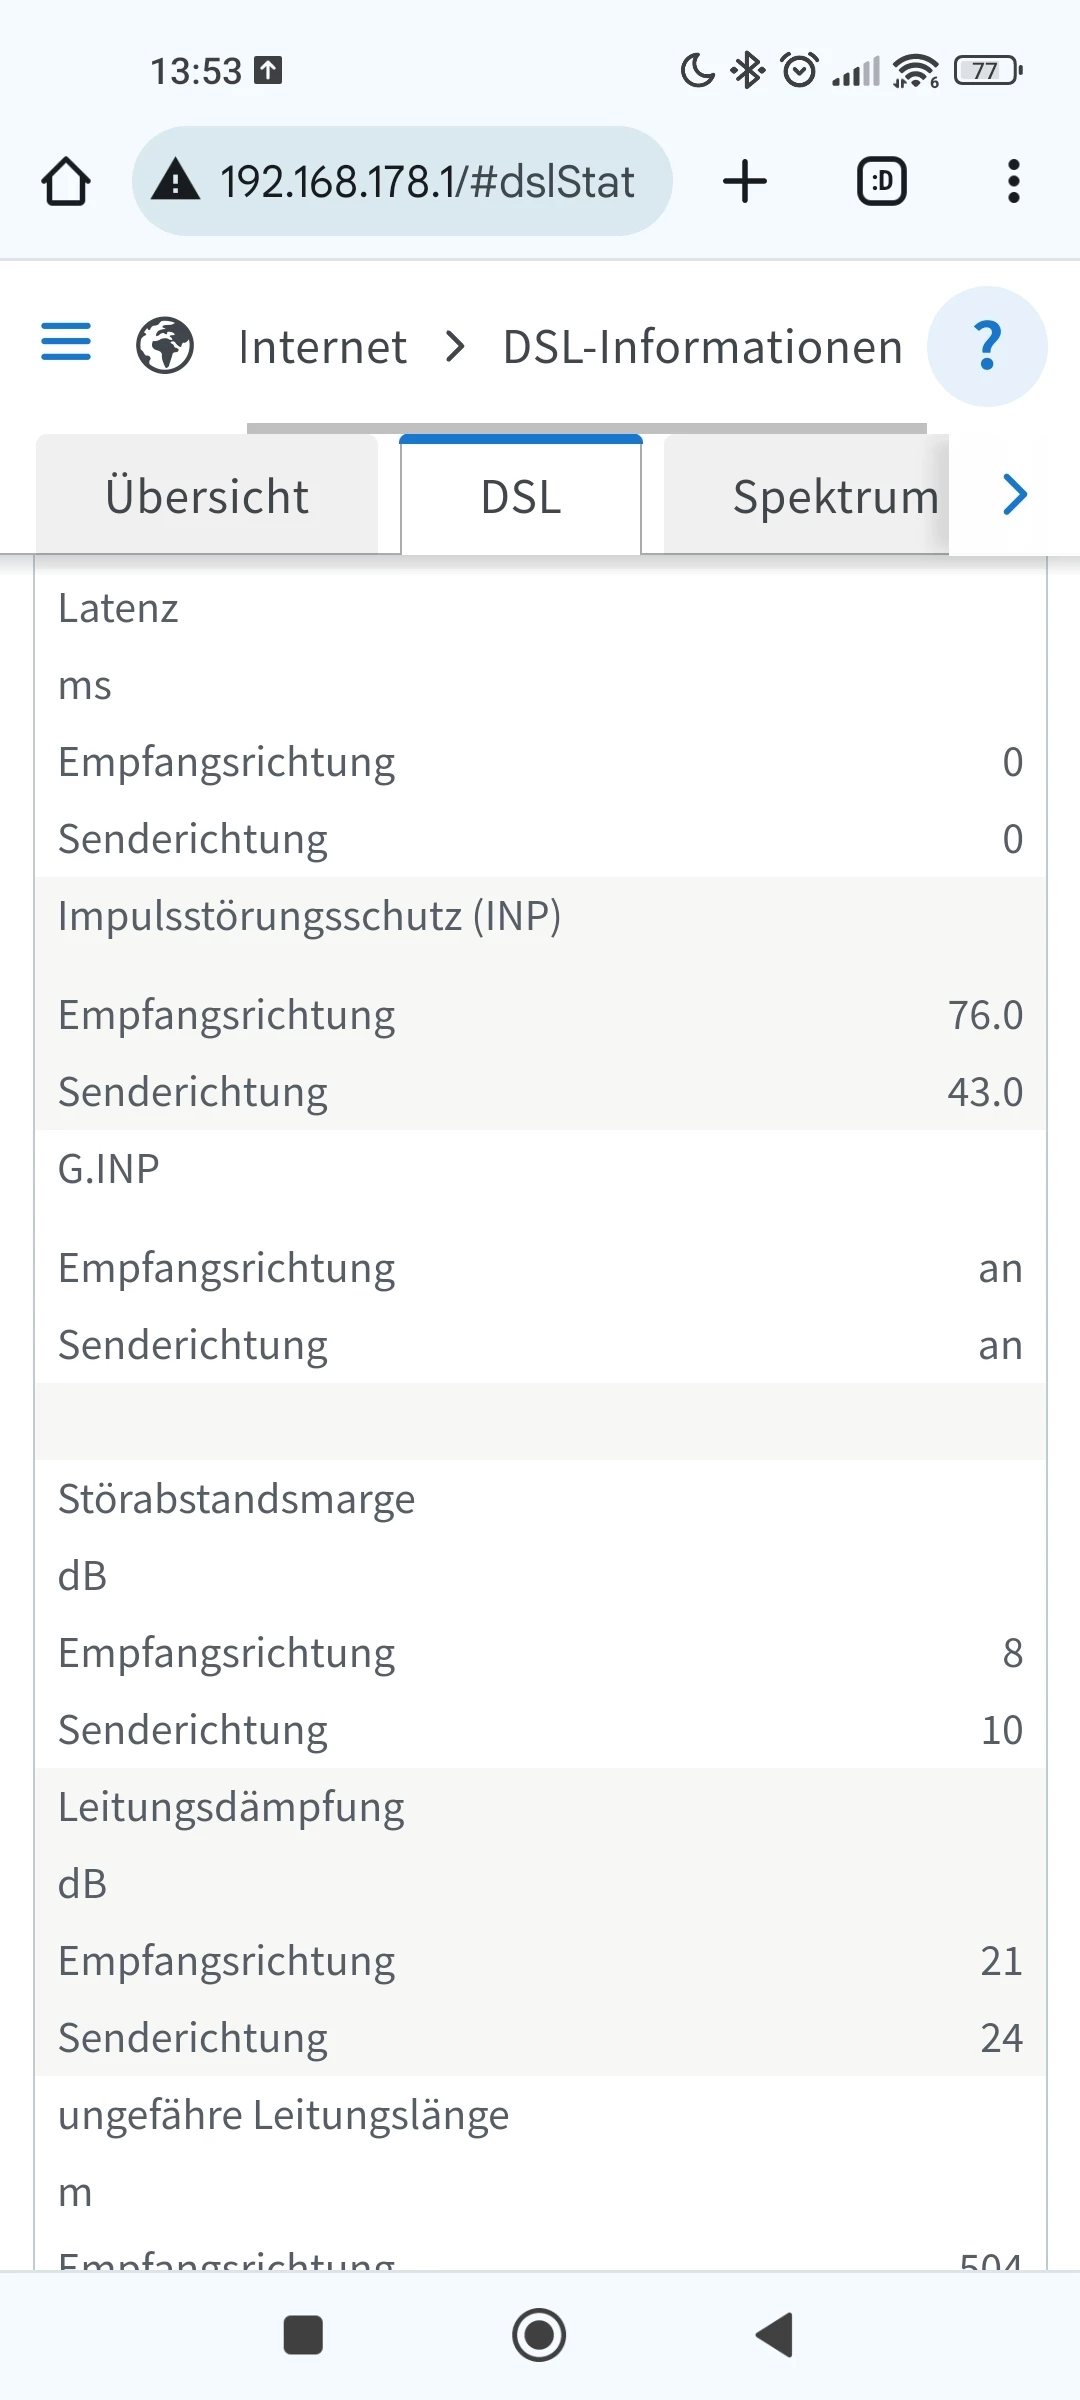The image size is (1080, 2400).
Task: Switch to the Übersicht tab
Action: pyautogui.click(x=207, y=497)
